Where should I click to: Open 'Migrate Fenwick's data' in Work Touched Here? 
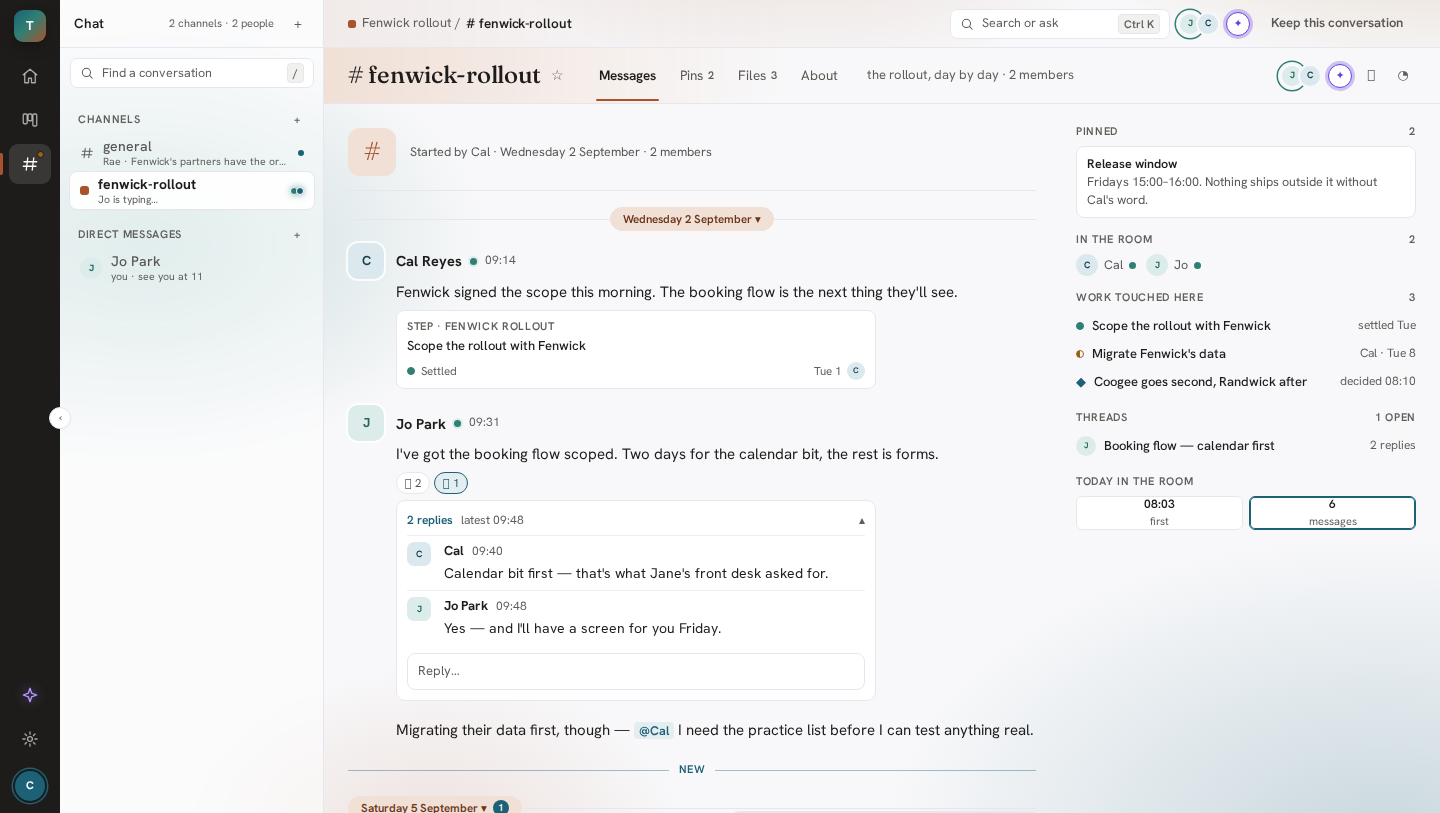click(1246, 354)
